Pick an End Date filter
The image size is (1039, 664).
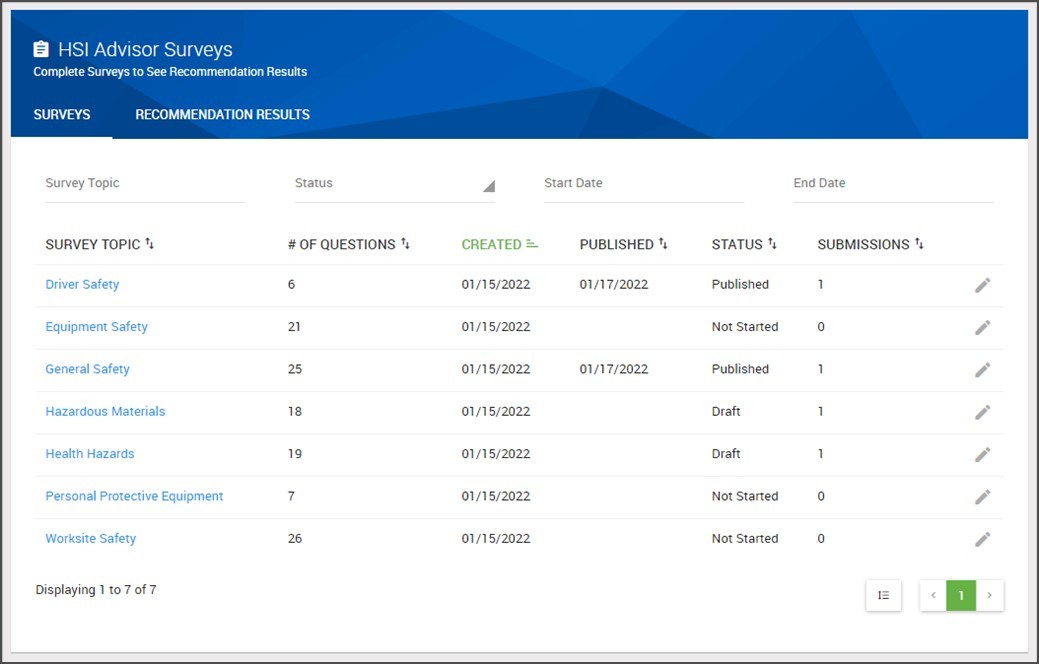tap(893, 184)
